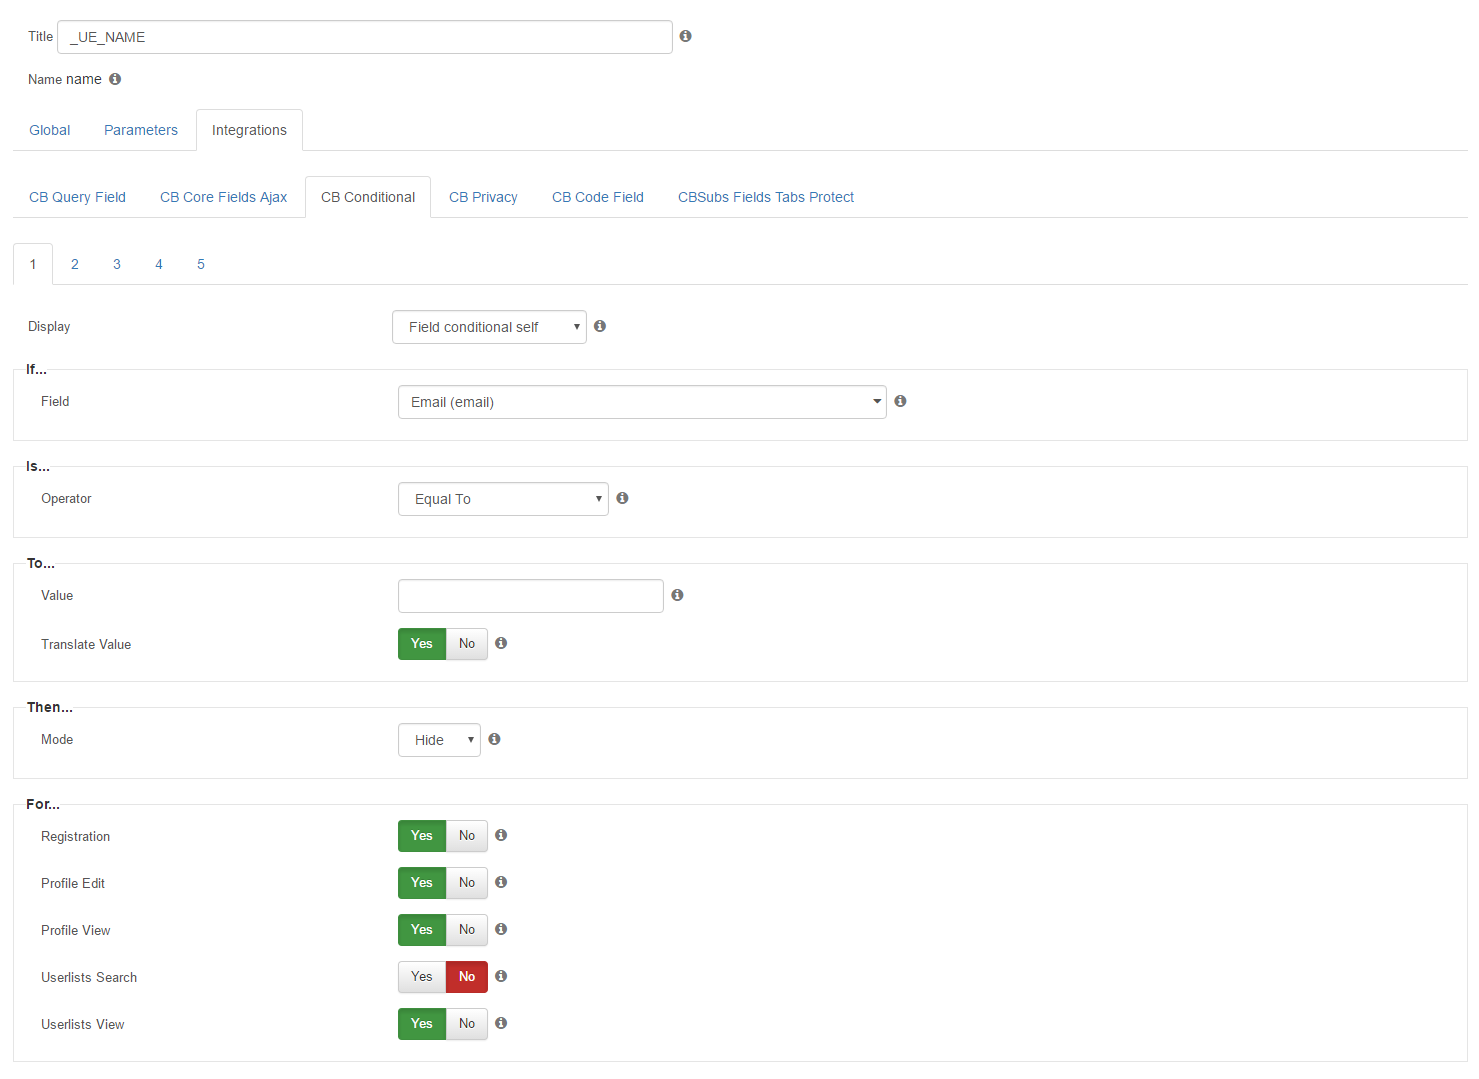Viewport: 1479px width, 1079px height.
Task: Click Yes for Registration
Action: (422, 836)
